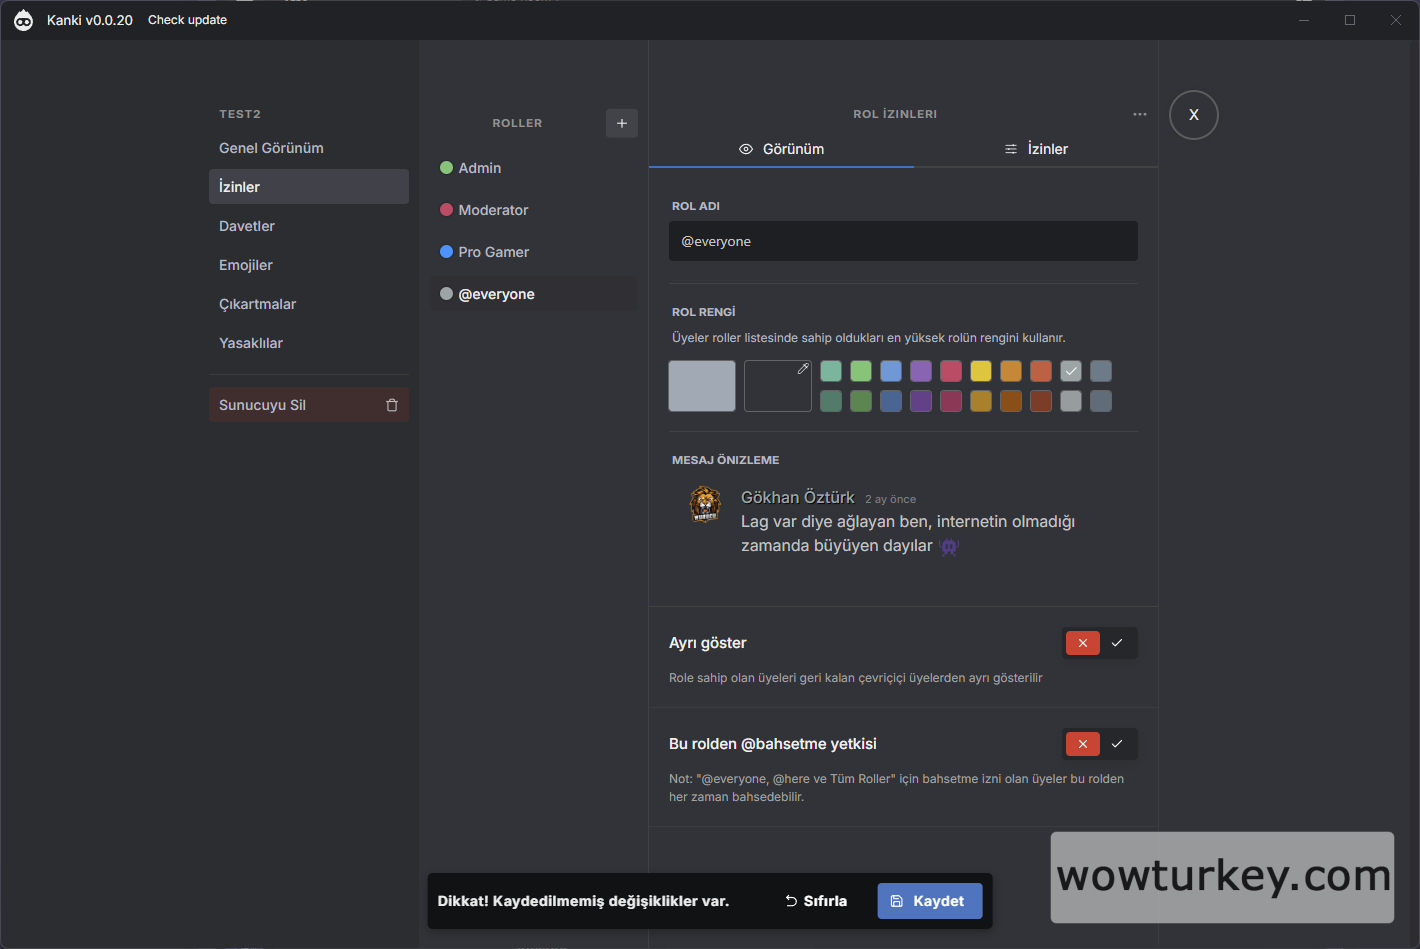Reset changes with the Sıfırla button

pos(816,901)
